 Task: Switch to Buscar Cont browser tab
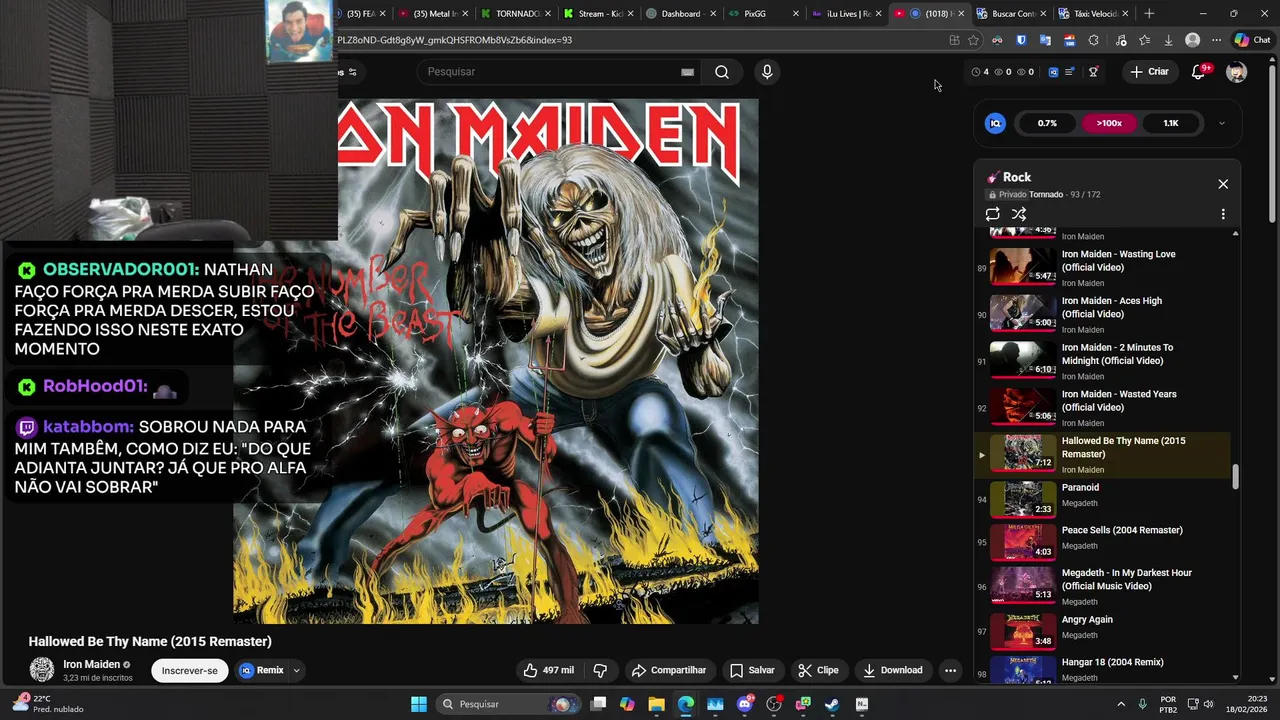click(x=1010, y=14)
